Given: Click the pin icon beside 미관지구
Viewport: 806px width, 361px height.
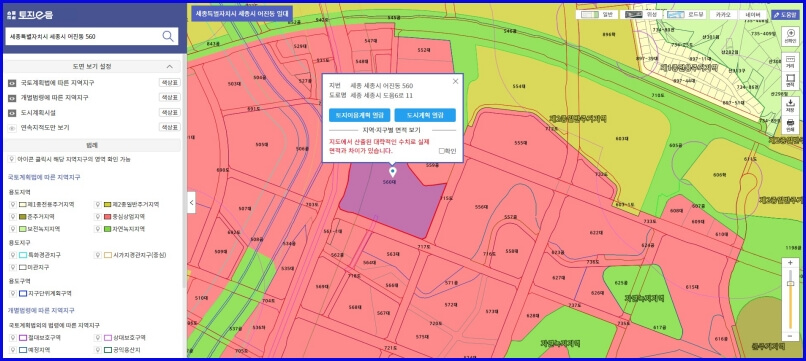Looking at the screenshot, I should coord(12,267).
